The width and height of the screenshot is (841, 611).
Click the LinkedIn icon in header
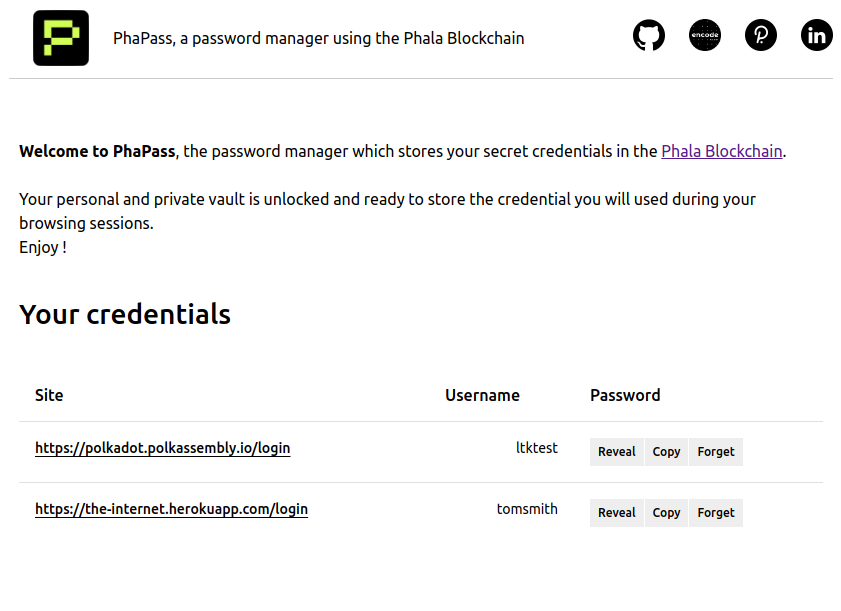point(817,36)
